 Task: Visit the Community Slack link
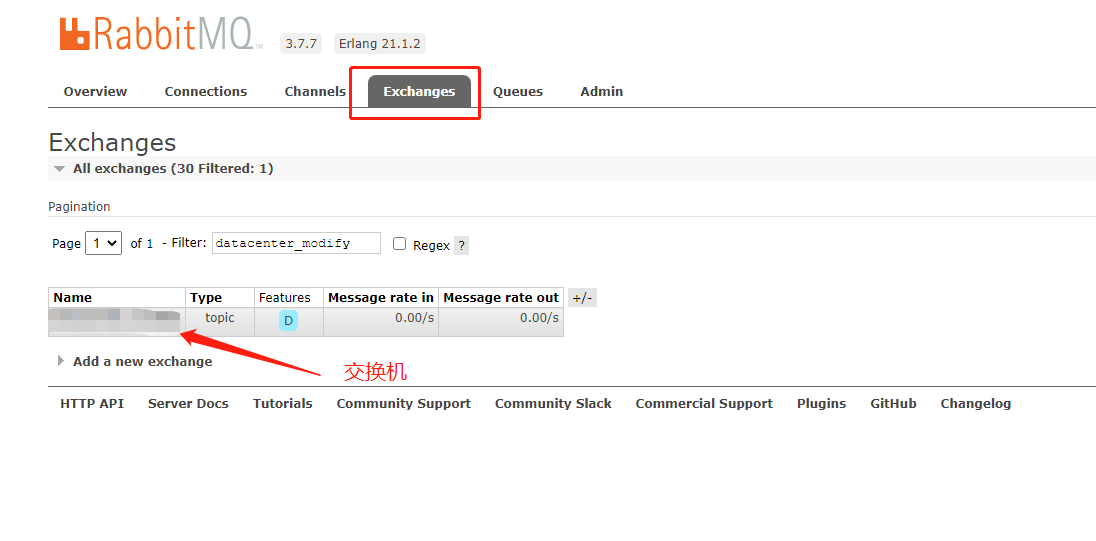[553, 403]
